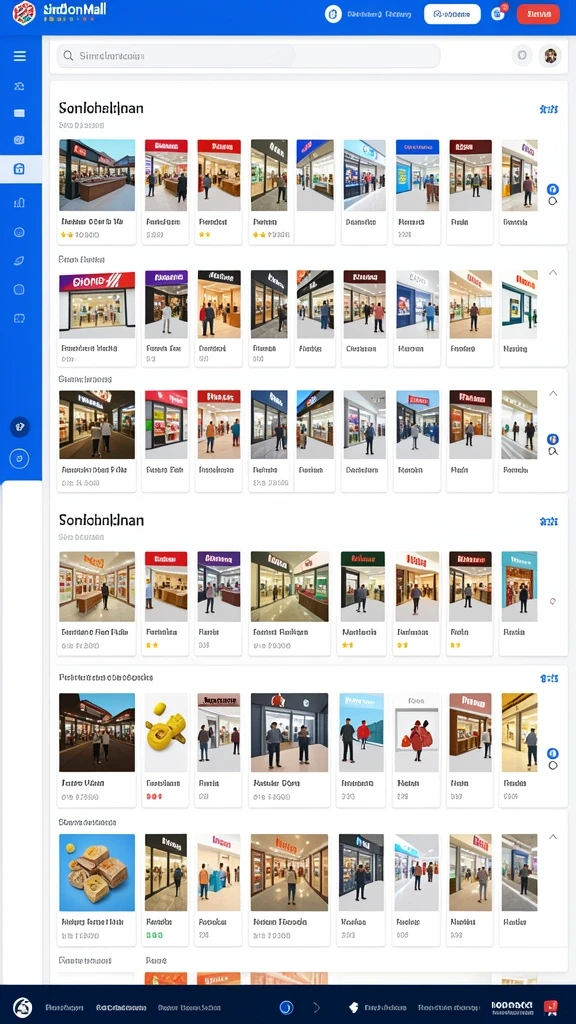Click the blue link at first section header right
This screenshot has width=576, height=1024.
pyautogui.click(x=549, y=109)
